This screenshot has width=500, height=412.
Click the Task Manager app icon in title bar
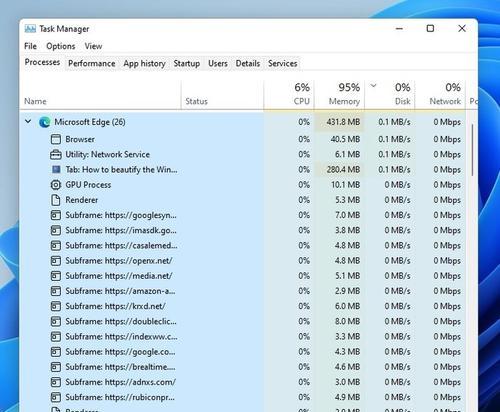tap(30, 29)
